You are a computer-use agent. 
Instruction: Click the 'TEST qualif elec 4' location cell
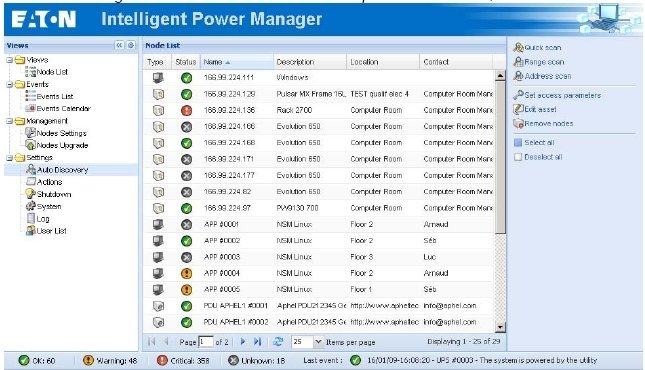click(379, 94)
